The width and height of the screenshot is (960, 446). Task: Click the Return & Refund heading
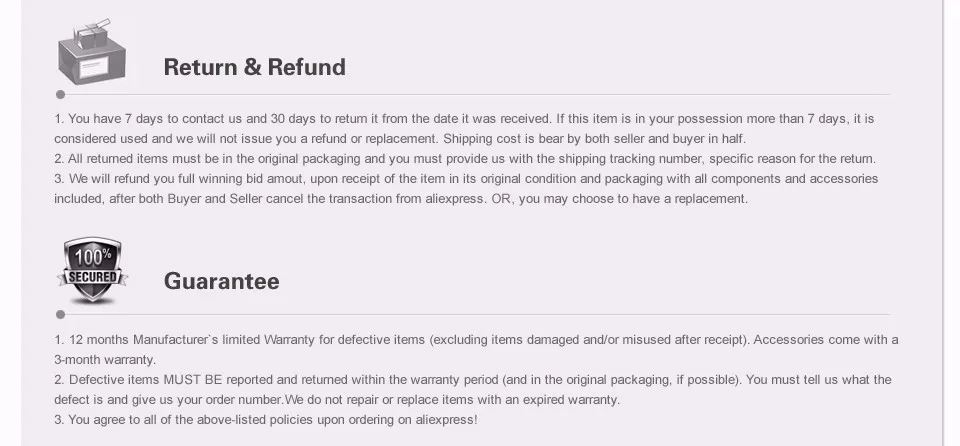[x=255, y=67]
